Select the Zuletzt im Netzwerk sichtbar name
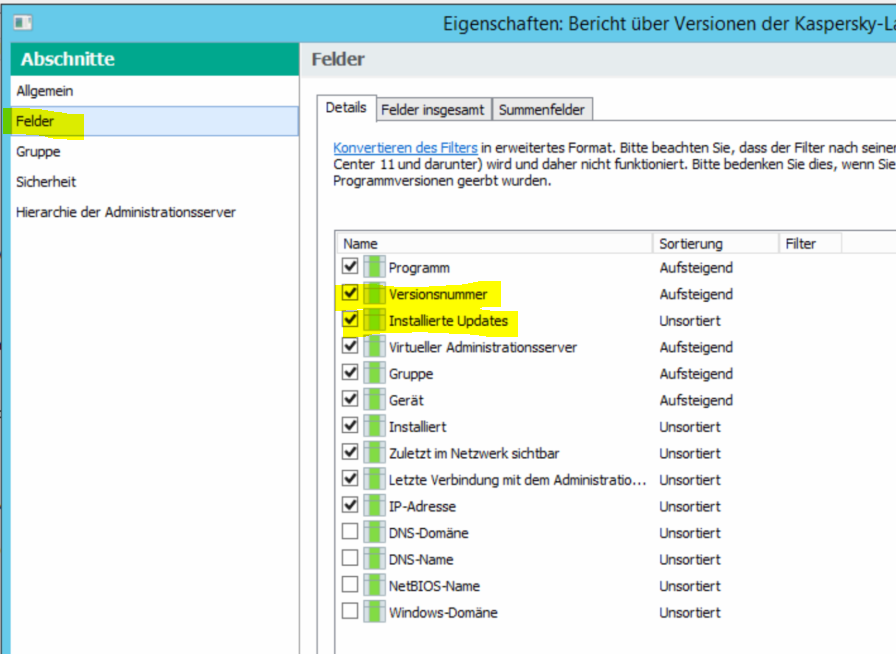 (474, 453)
